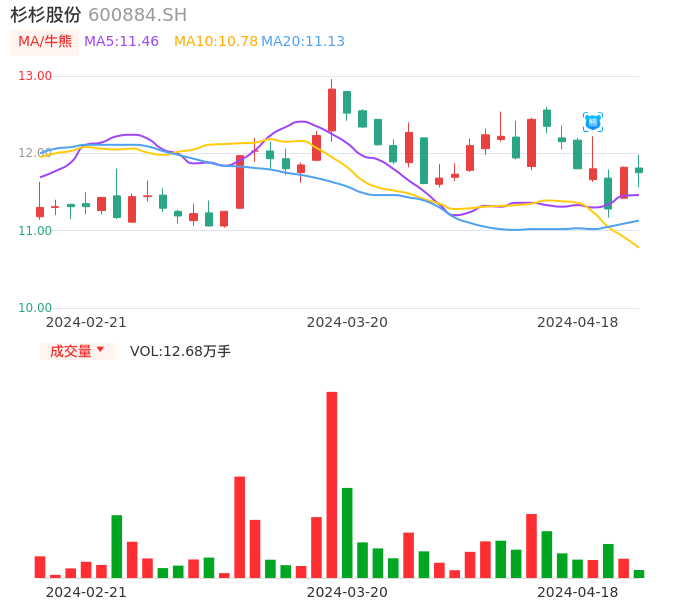Click the last green candlestick on the right
Viewport: 686px width, 606px height.
639,170
